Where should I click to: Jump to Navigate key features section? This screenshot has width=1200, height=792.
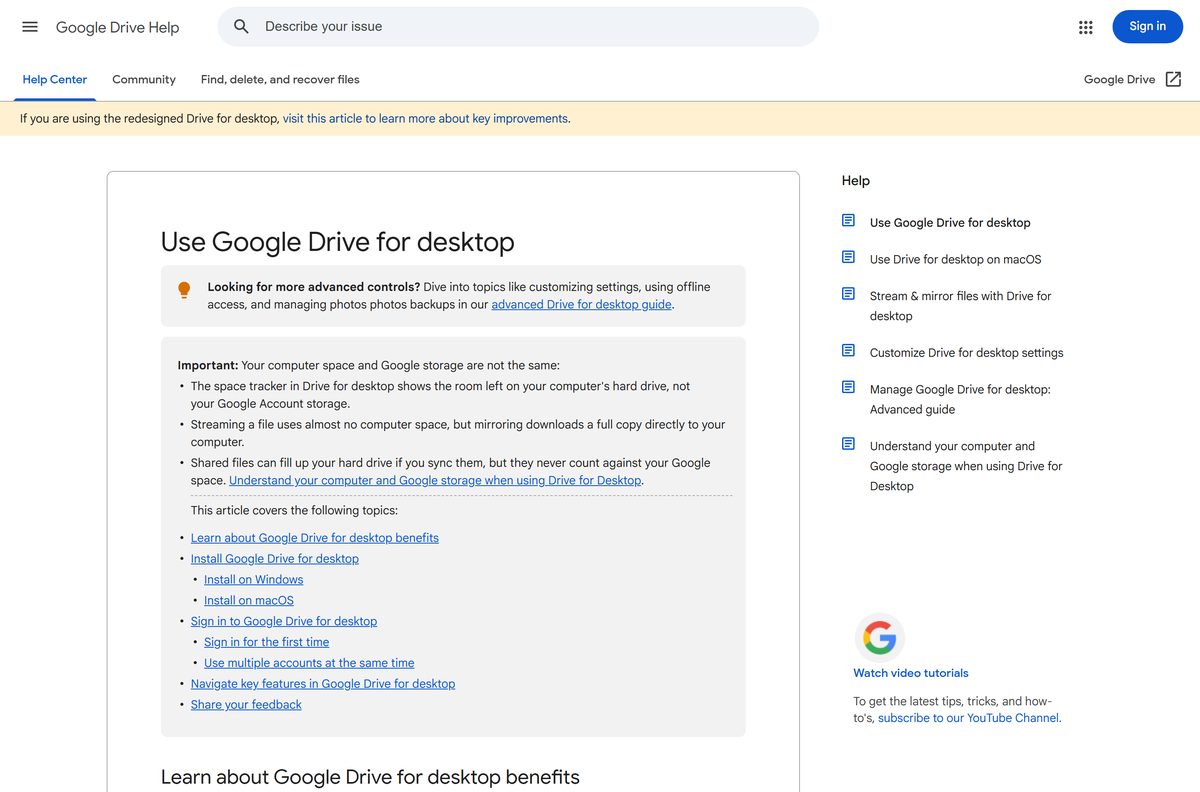323,684
